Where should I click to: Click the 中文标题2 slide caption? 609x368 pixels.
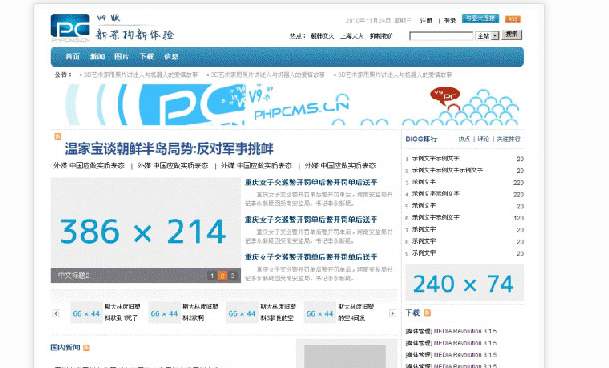(73, 276)
